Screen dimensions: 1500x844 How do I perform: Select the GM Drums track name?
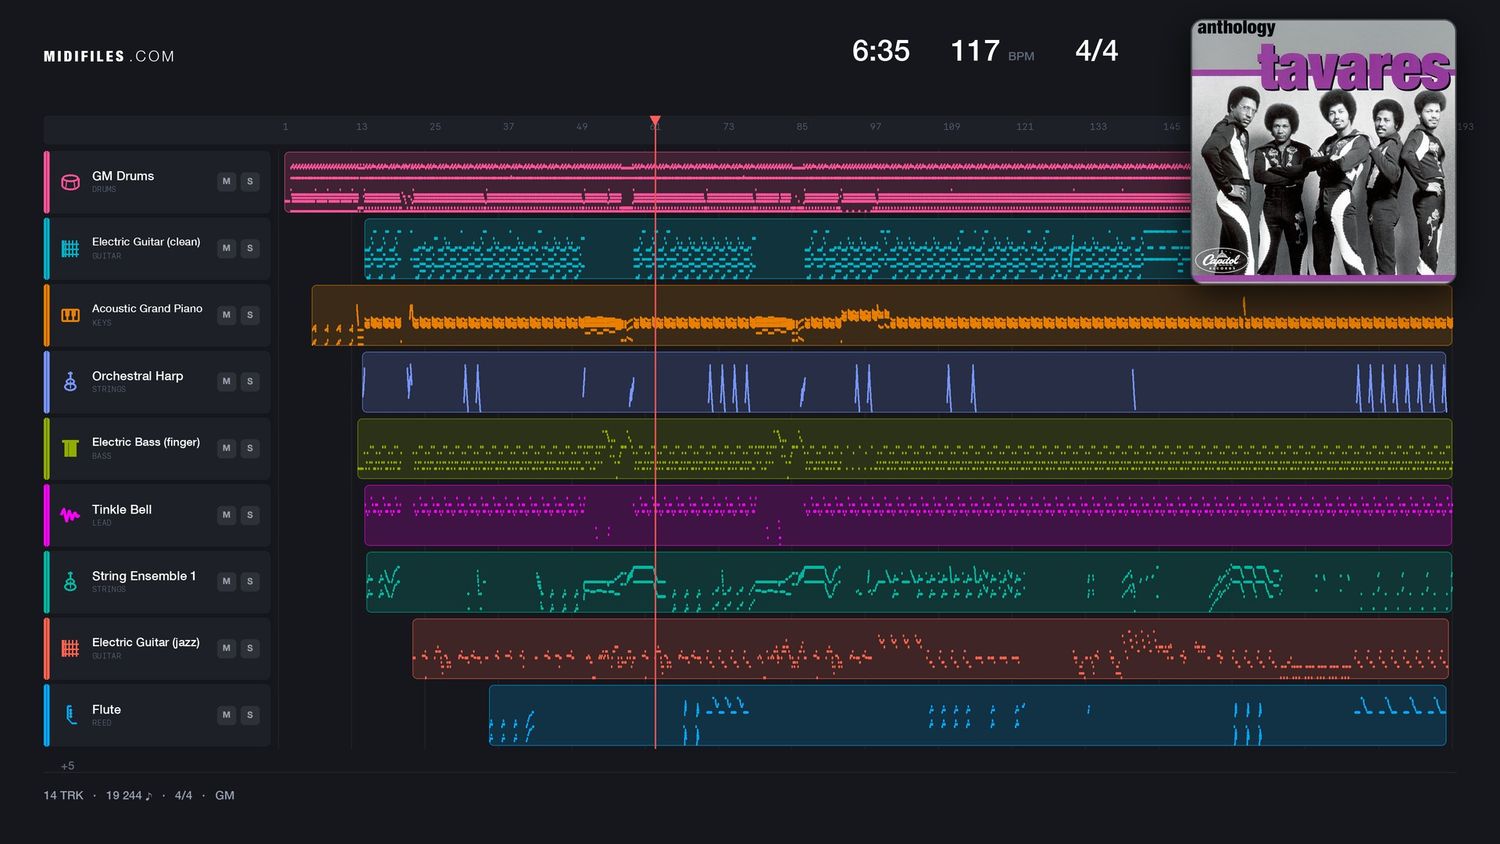click(123, 176)
